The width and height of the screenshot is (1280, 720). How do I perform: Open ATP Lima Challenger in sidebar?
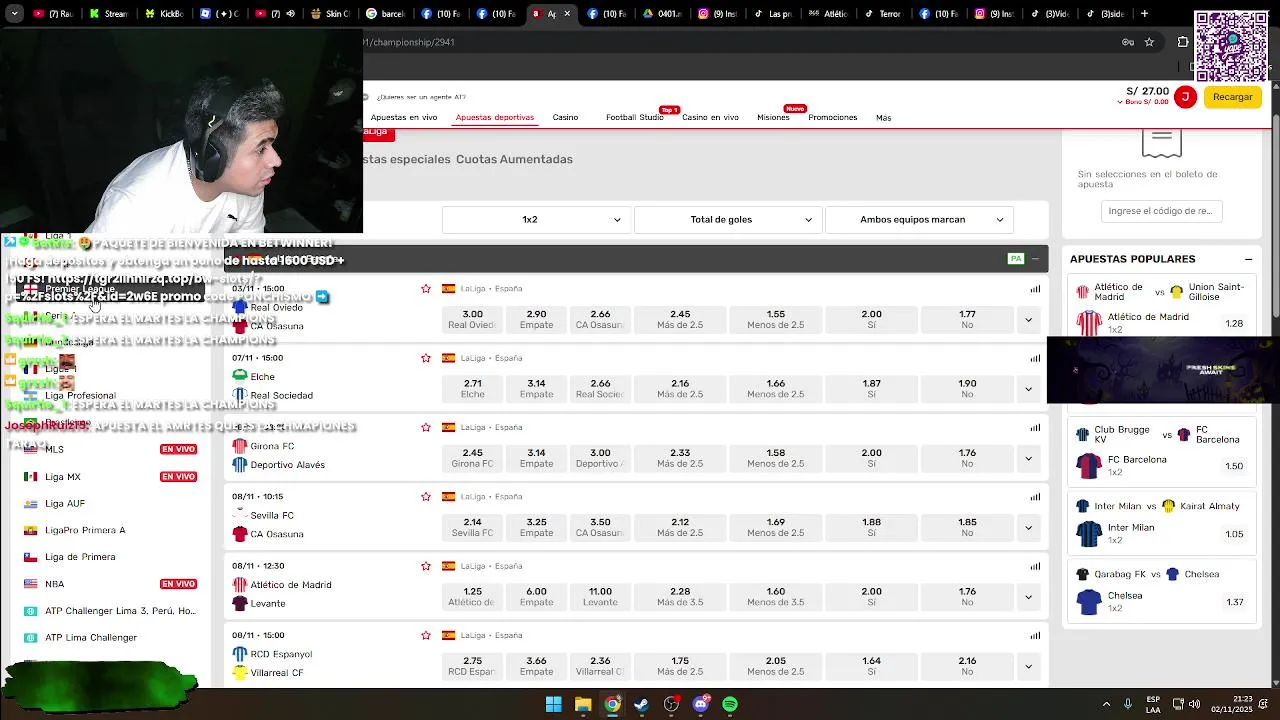(x=91, y=637)
